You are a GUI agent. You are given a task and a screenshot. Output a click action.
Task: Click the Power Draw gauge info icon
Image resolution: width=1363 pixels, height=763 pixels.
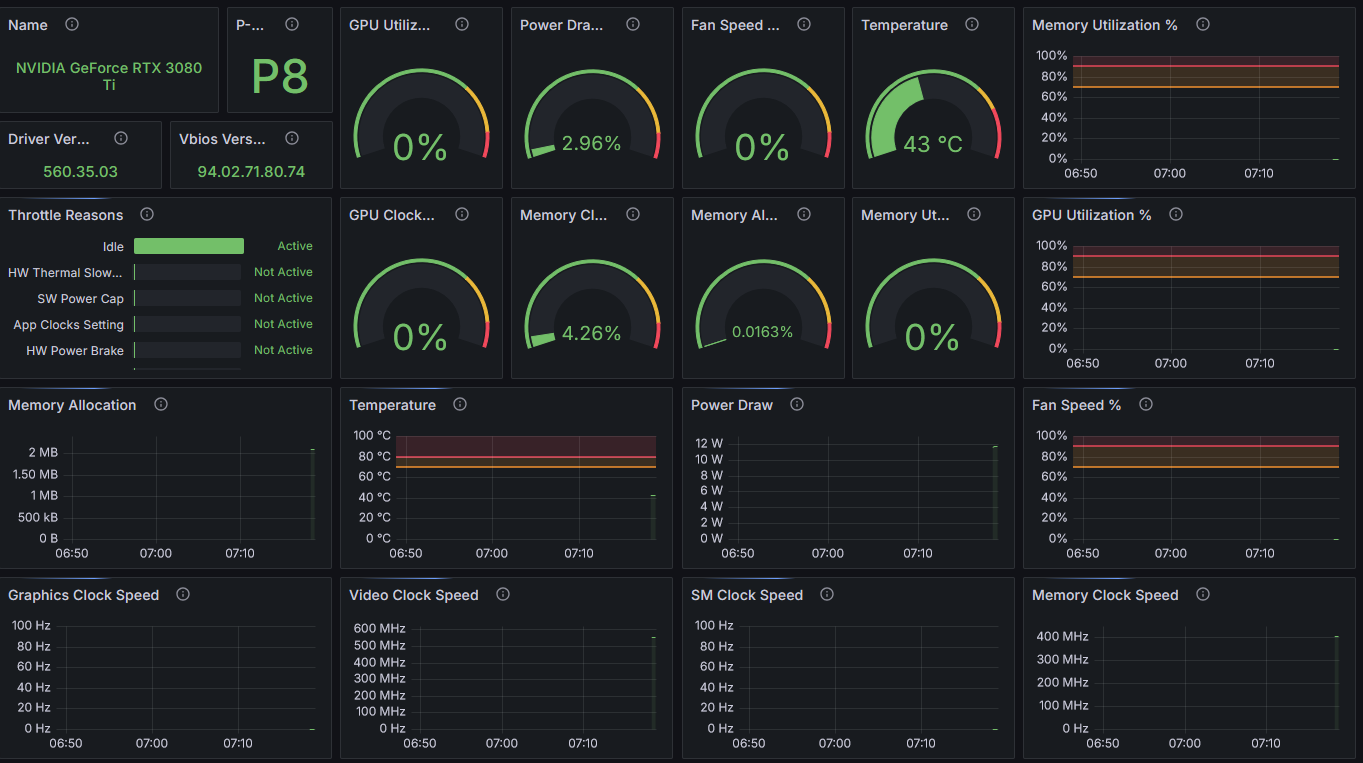click(632, 25)
